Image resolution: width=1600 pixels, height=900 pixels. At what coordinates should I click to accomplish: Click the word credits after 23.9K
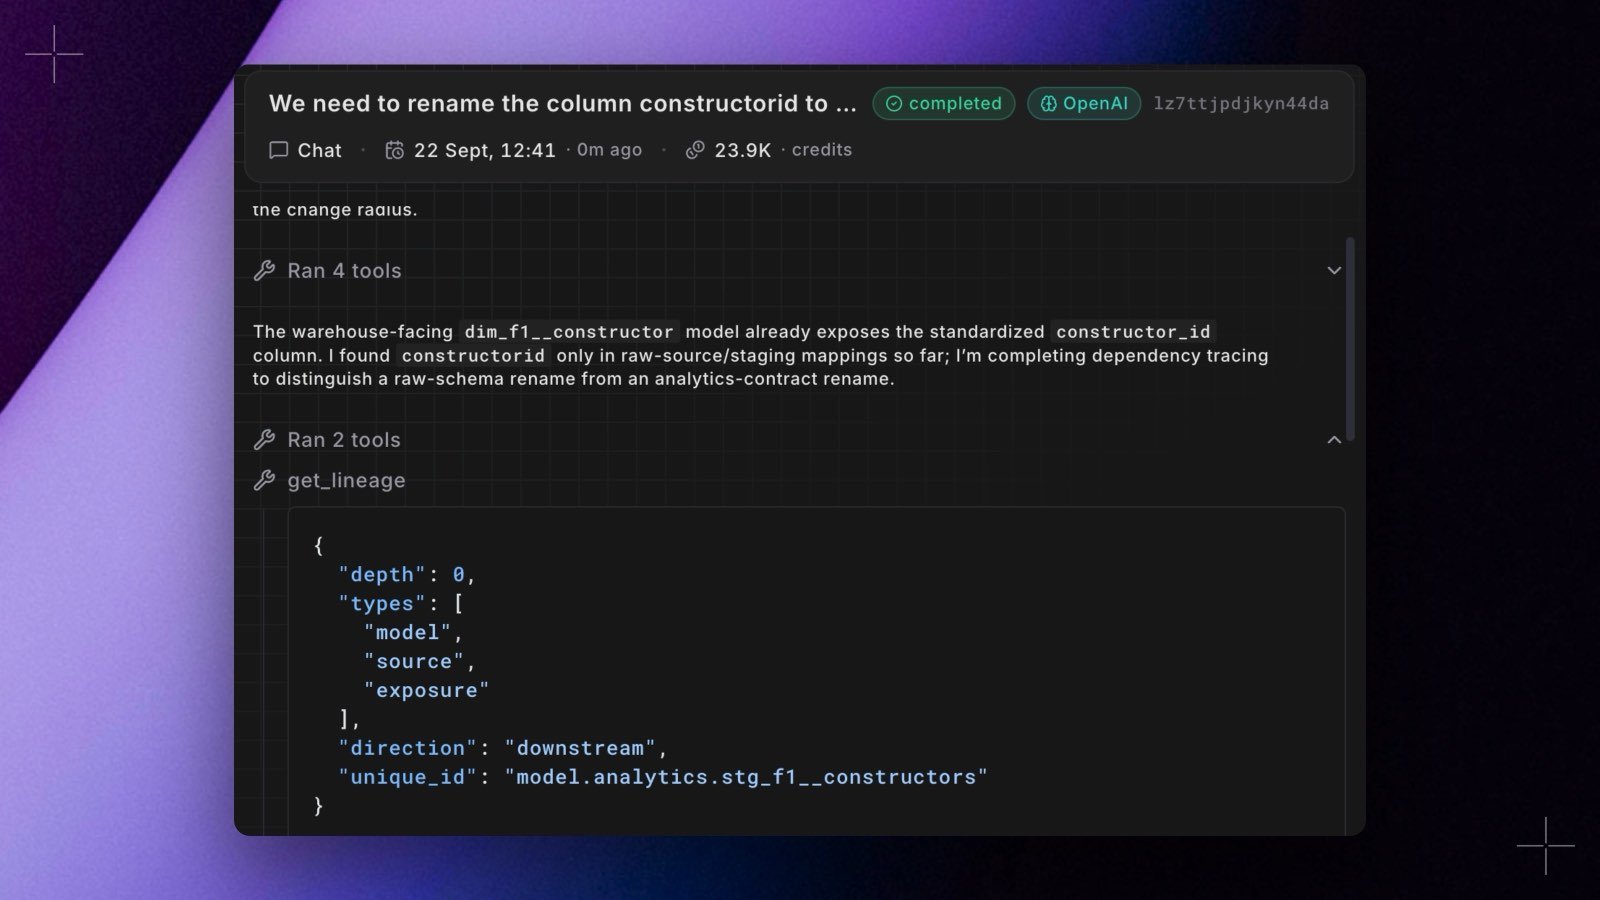click(822, 150)
